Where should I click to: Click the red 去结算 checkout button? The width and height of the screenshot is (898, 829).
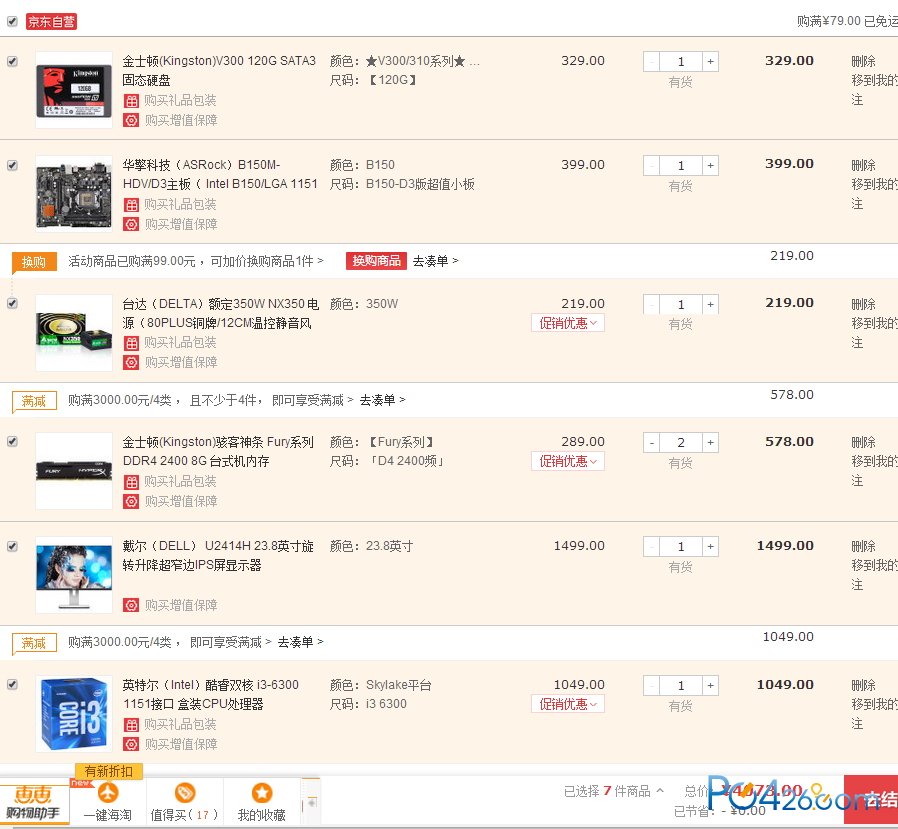click(871, 799)
